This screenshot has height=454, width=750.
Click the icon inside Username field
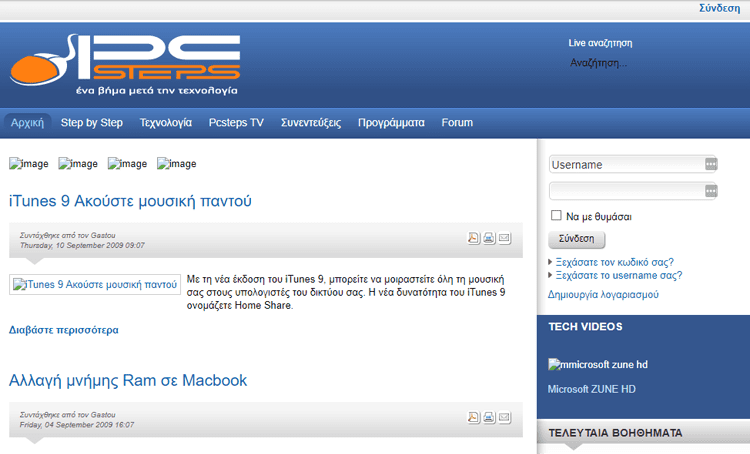(x=711, y=164)
